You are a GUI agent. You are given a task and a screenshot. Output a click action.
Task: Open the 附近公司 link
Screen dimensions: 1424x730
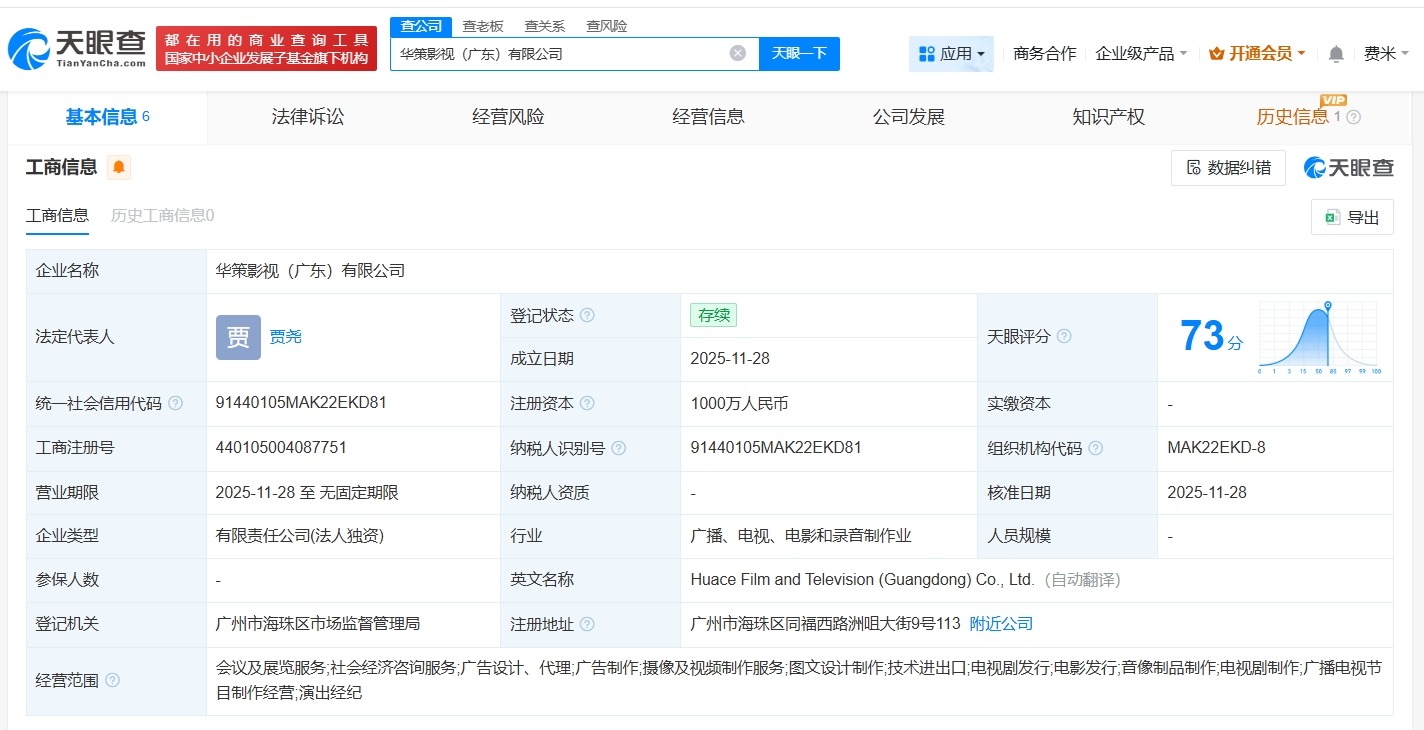pos(1002,623)
